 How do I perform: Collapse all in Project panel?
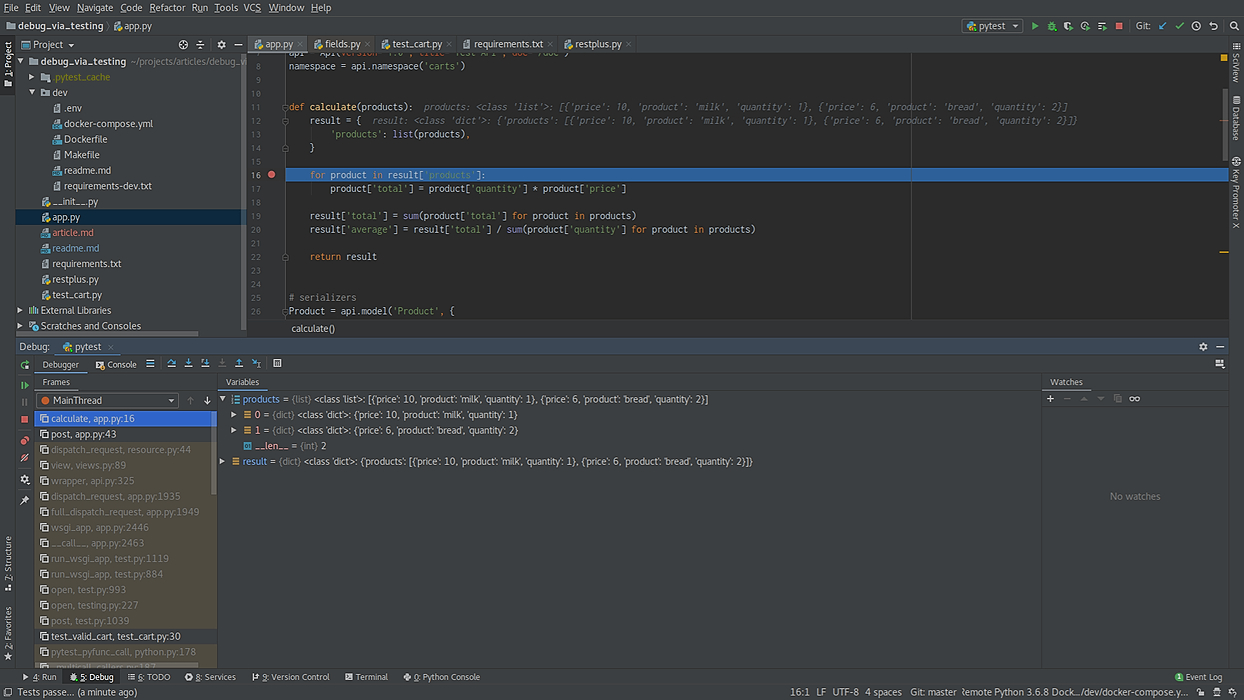tap(200, 45)
